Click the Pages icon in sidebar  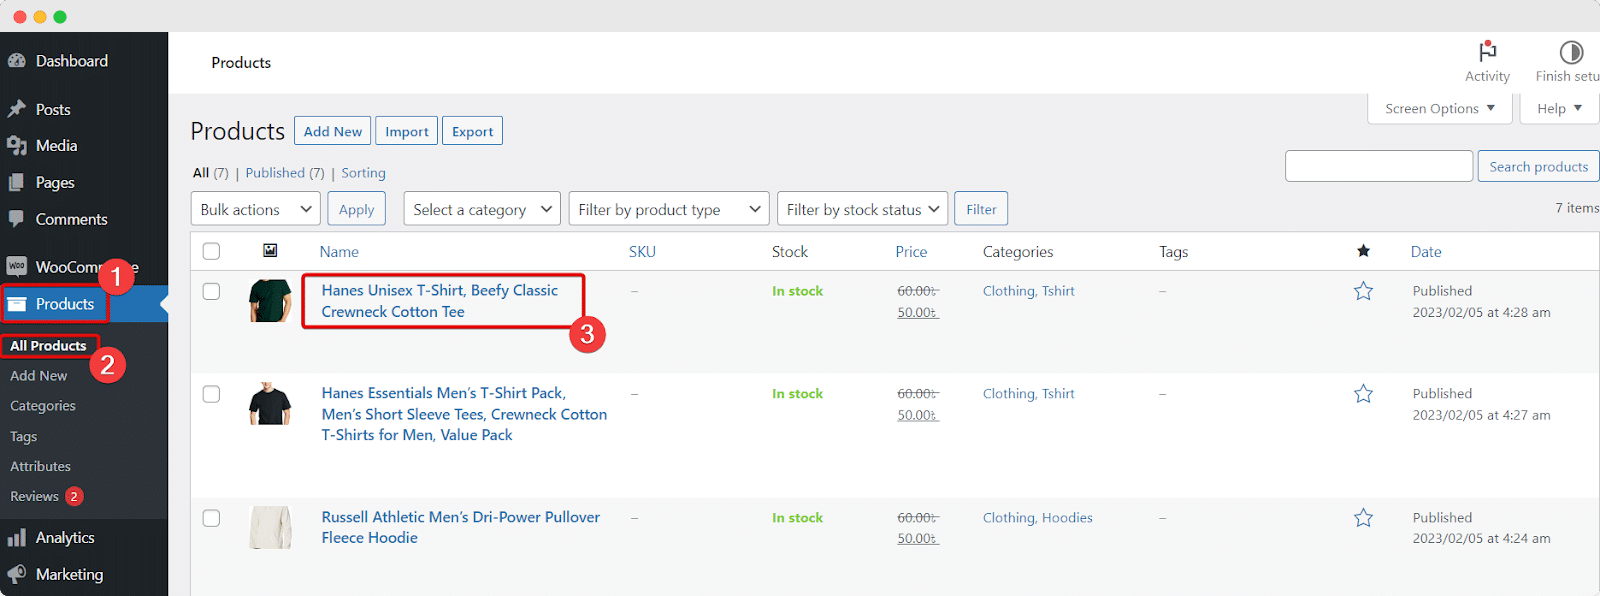click(x=16, y=182)
